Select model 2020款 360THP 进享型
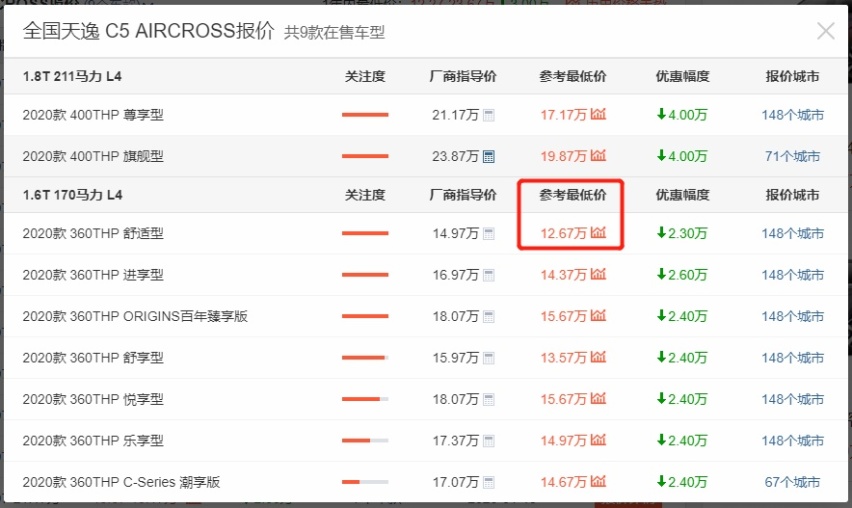This screenshot has width=852, height=508. coord(93,275)
